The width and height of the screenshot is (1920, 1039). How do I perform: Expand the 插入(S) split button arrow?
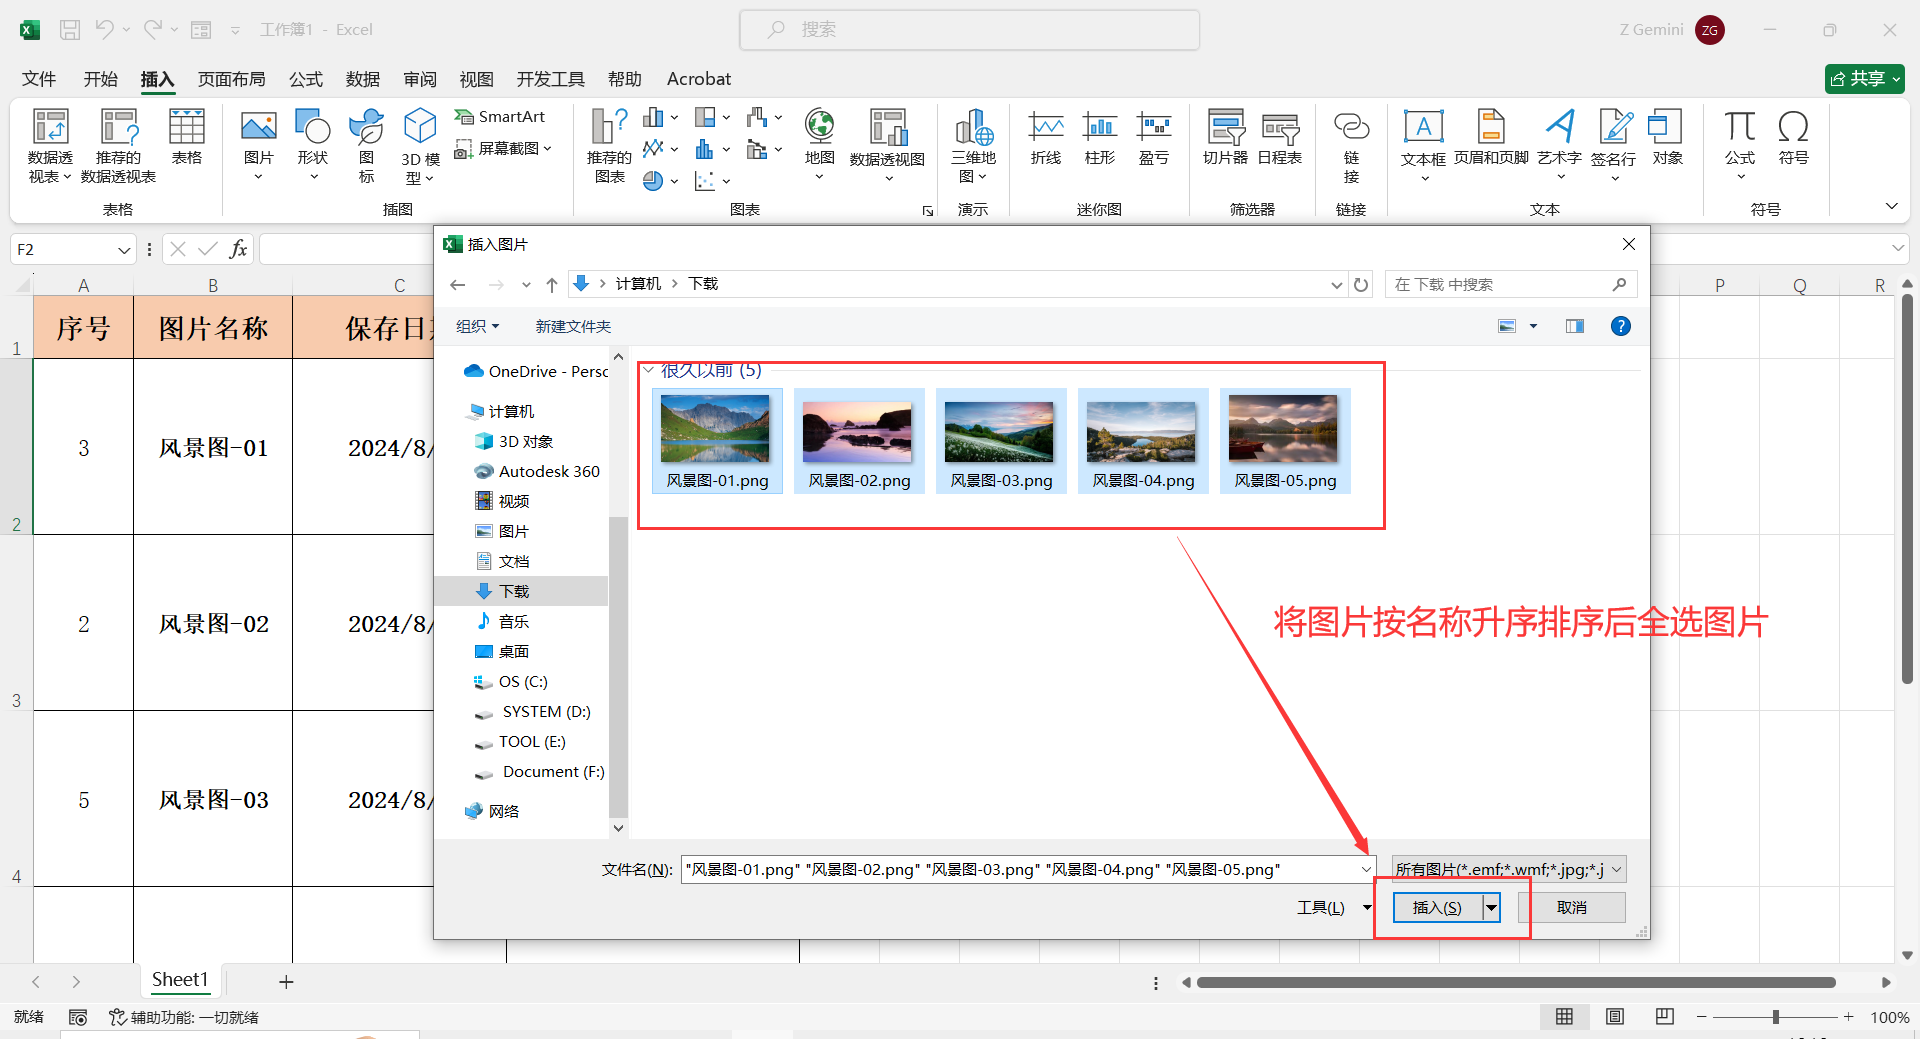[1491, 907]
